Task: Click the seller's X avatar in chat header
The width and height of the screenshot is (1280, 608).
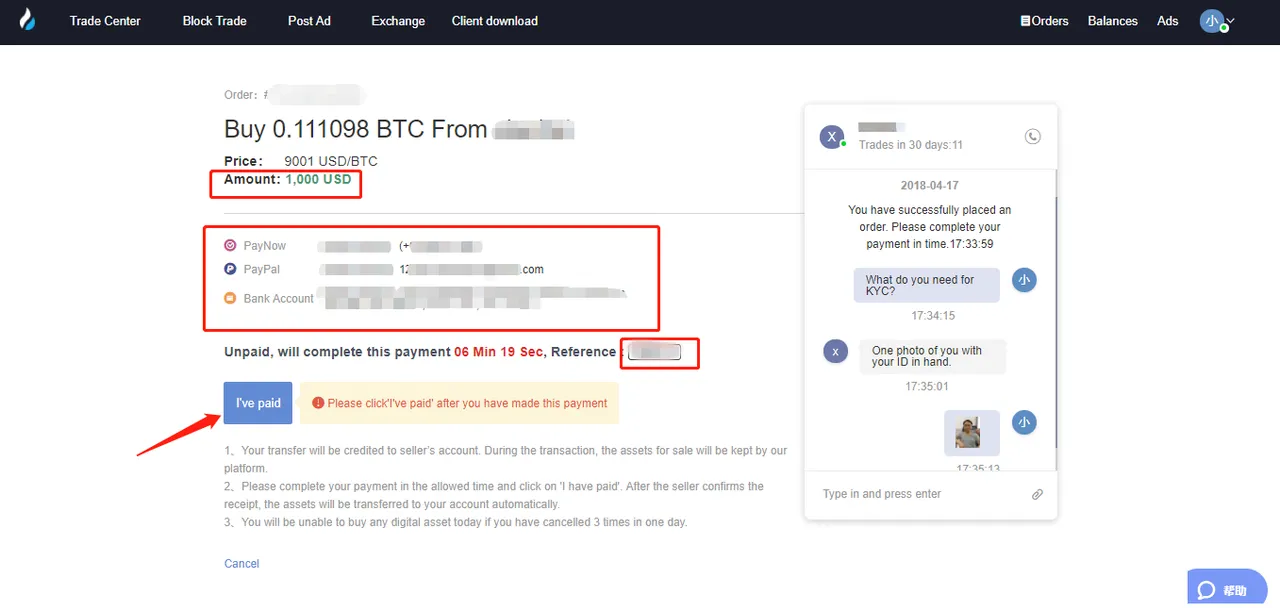Action: [832, 137]
